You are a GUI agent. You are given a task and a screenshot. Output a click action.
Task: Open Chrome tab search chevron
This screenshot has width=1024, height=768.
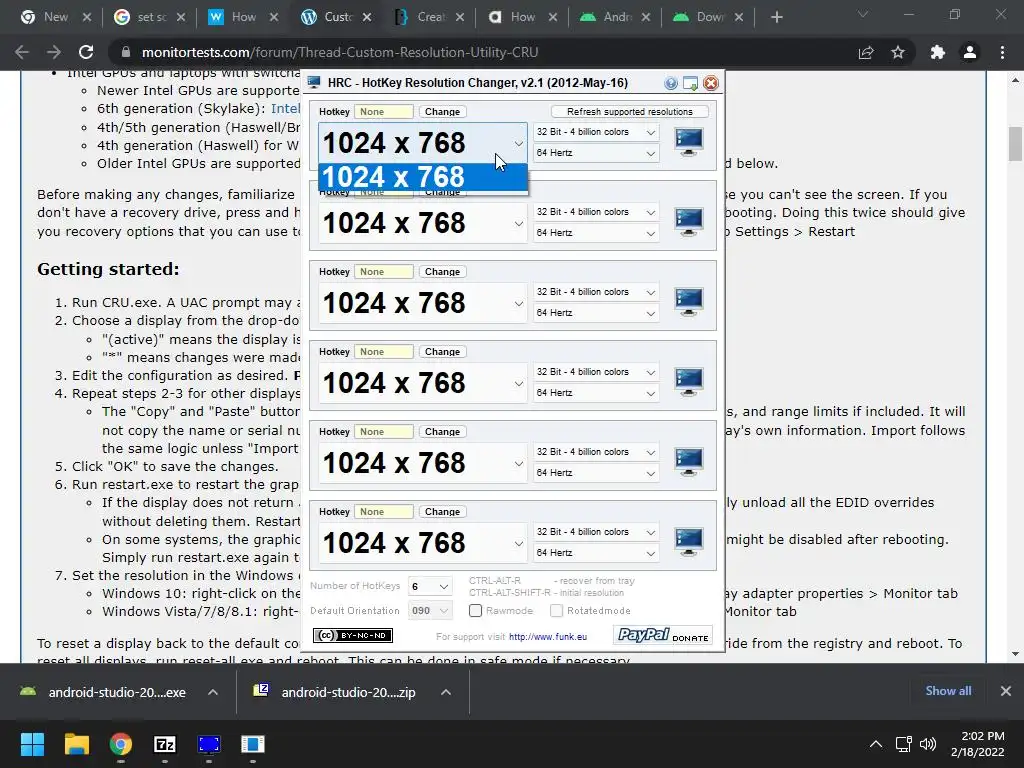tap(863, 14)
